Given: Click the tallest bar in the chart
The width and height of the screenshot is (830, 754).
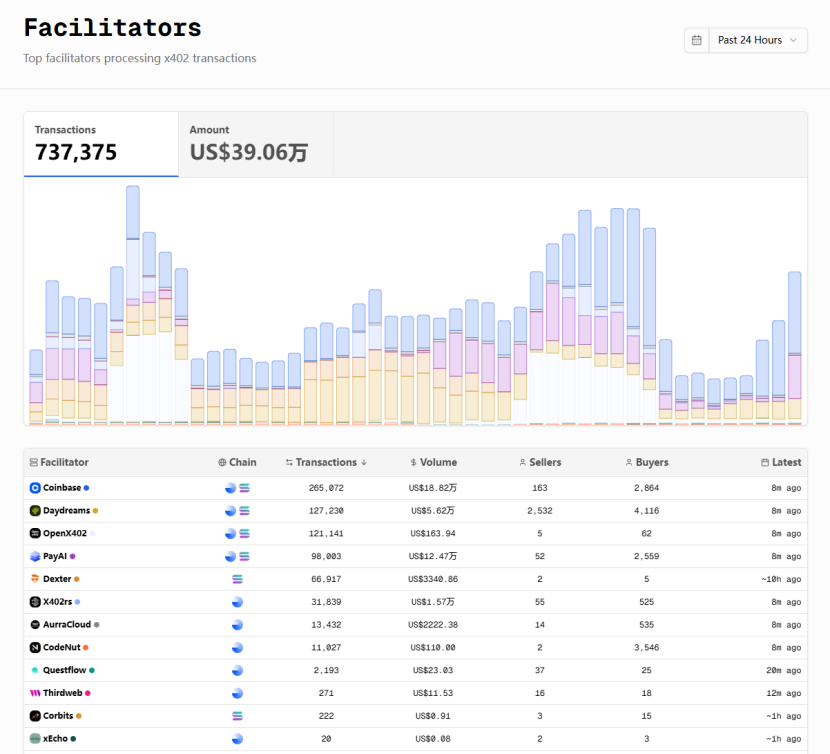Looking at the screenshot, I should coord(132,300).
